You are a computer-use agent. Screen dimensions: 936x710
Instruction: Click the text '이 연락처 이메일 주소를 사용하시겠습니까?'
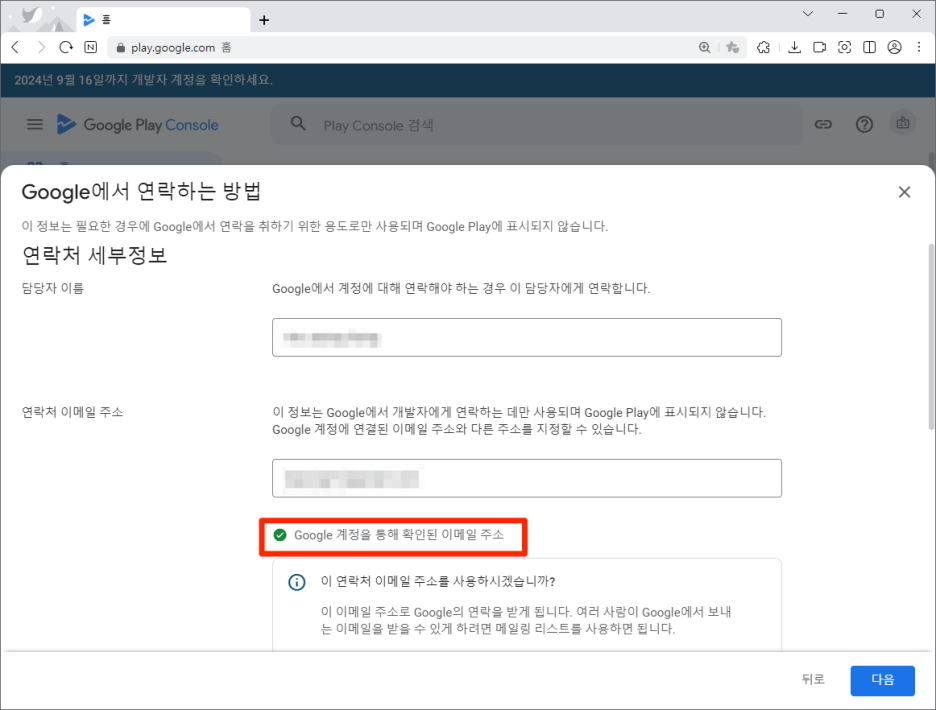pyautogui.click(x=438, y=582)
